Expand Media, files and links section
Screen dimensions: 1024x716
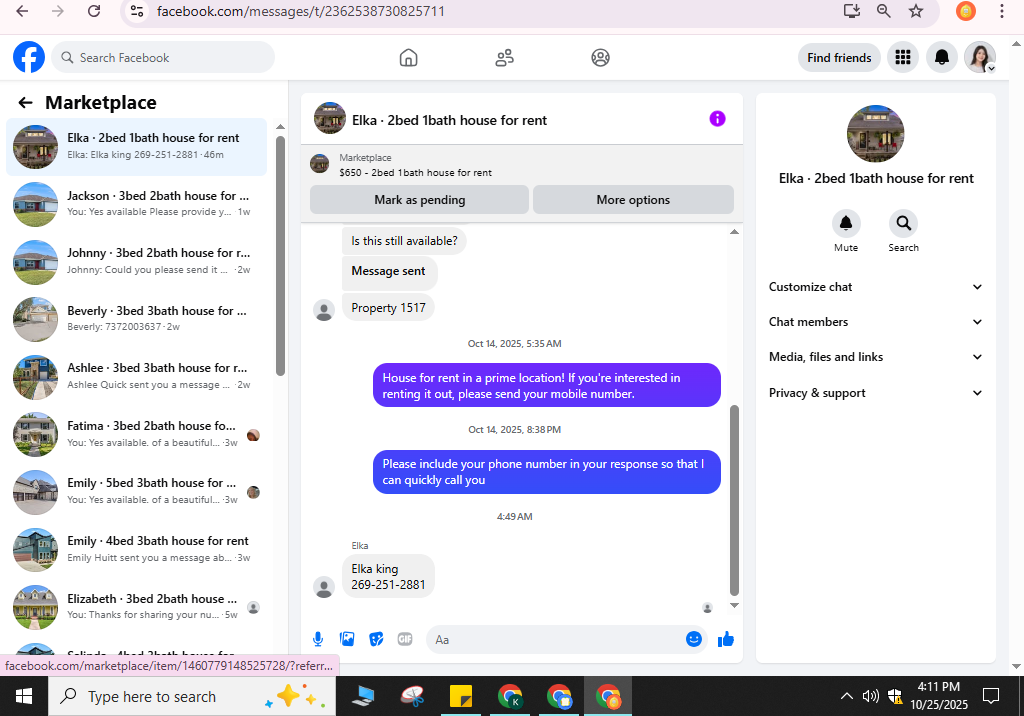tap(875, 357)
